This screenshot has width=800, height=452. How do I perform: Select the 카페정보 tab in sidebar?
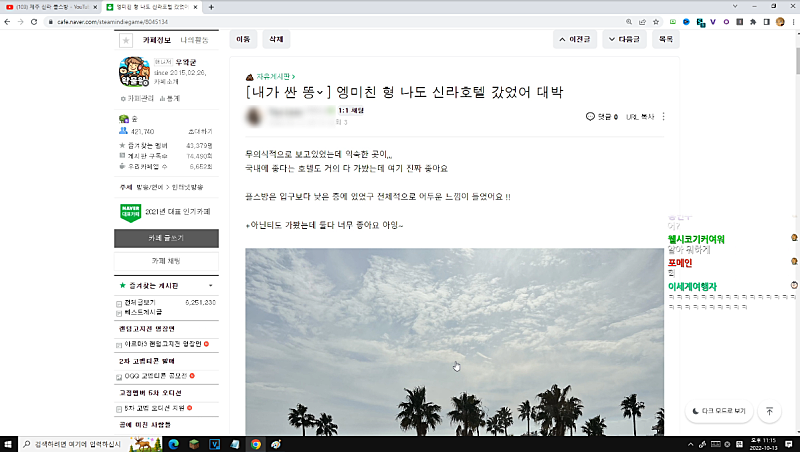tap(157, 40)
